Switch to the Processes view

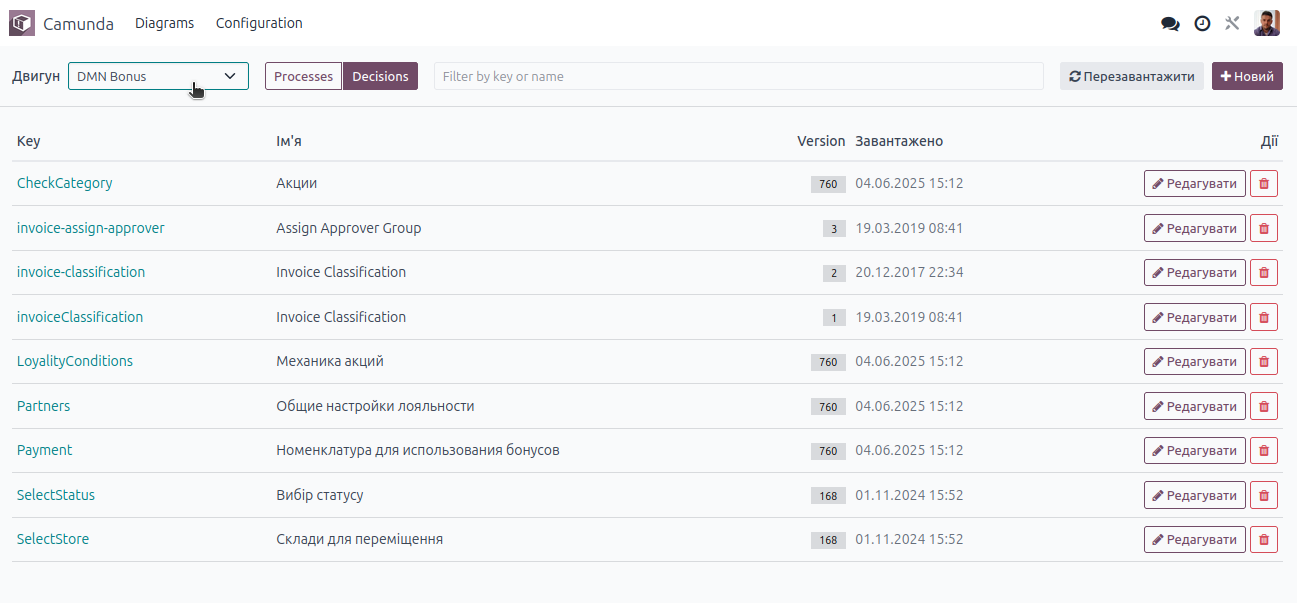[x=303, y=76]
